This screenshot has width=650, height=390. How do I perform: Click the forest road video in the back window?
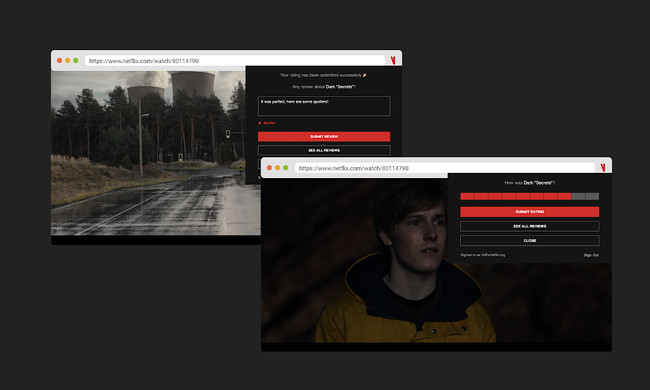coord(148,153)
